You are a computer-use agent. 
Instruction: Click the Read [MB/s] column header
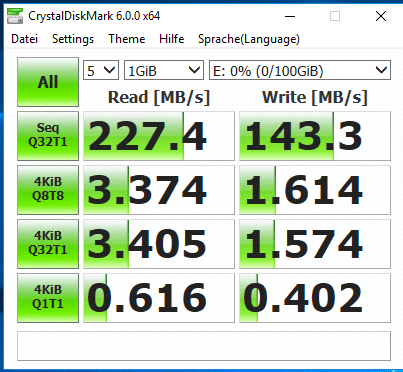[x=159, y=98]
